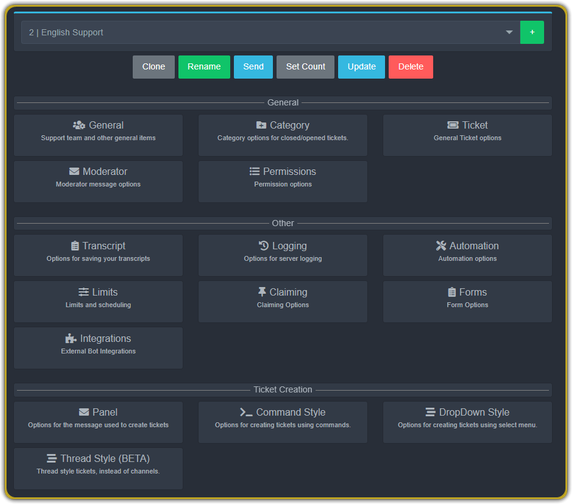The height and width of the screenshot is (504, 572).
Task: Open the Permissions options tile
Action: (x=283, y=181)
